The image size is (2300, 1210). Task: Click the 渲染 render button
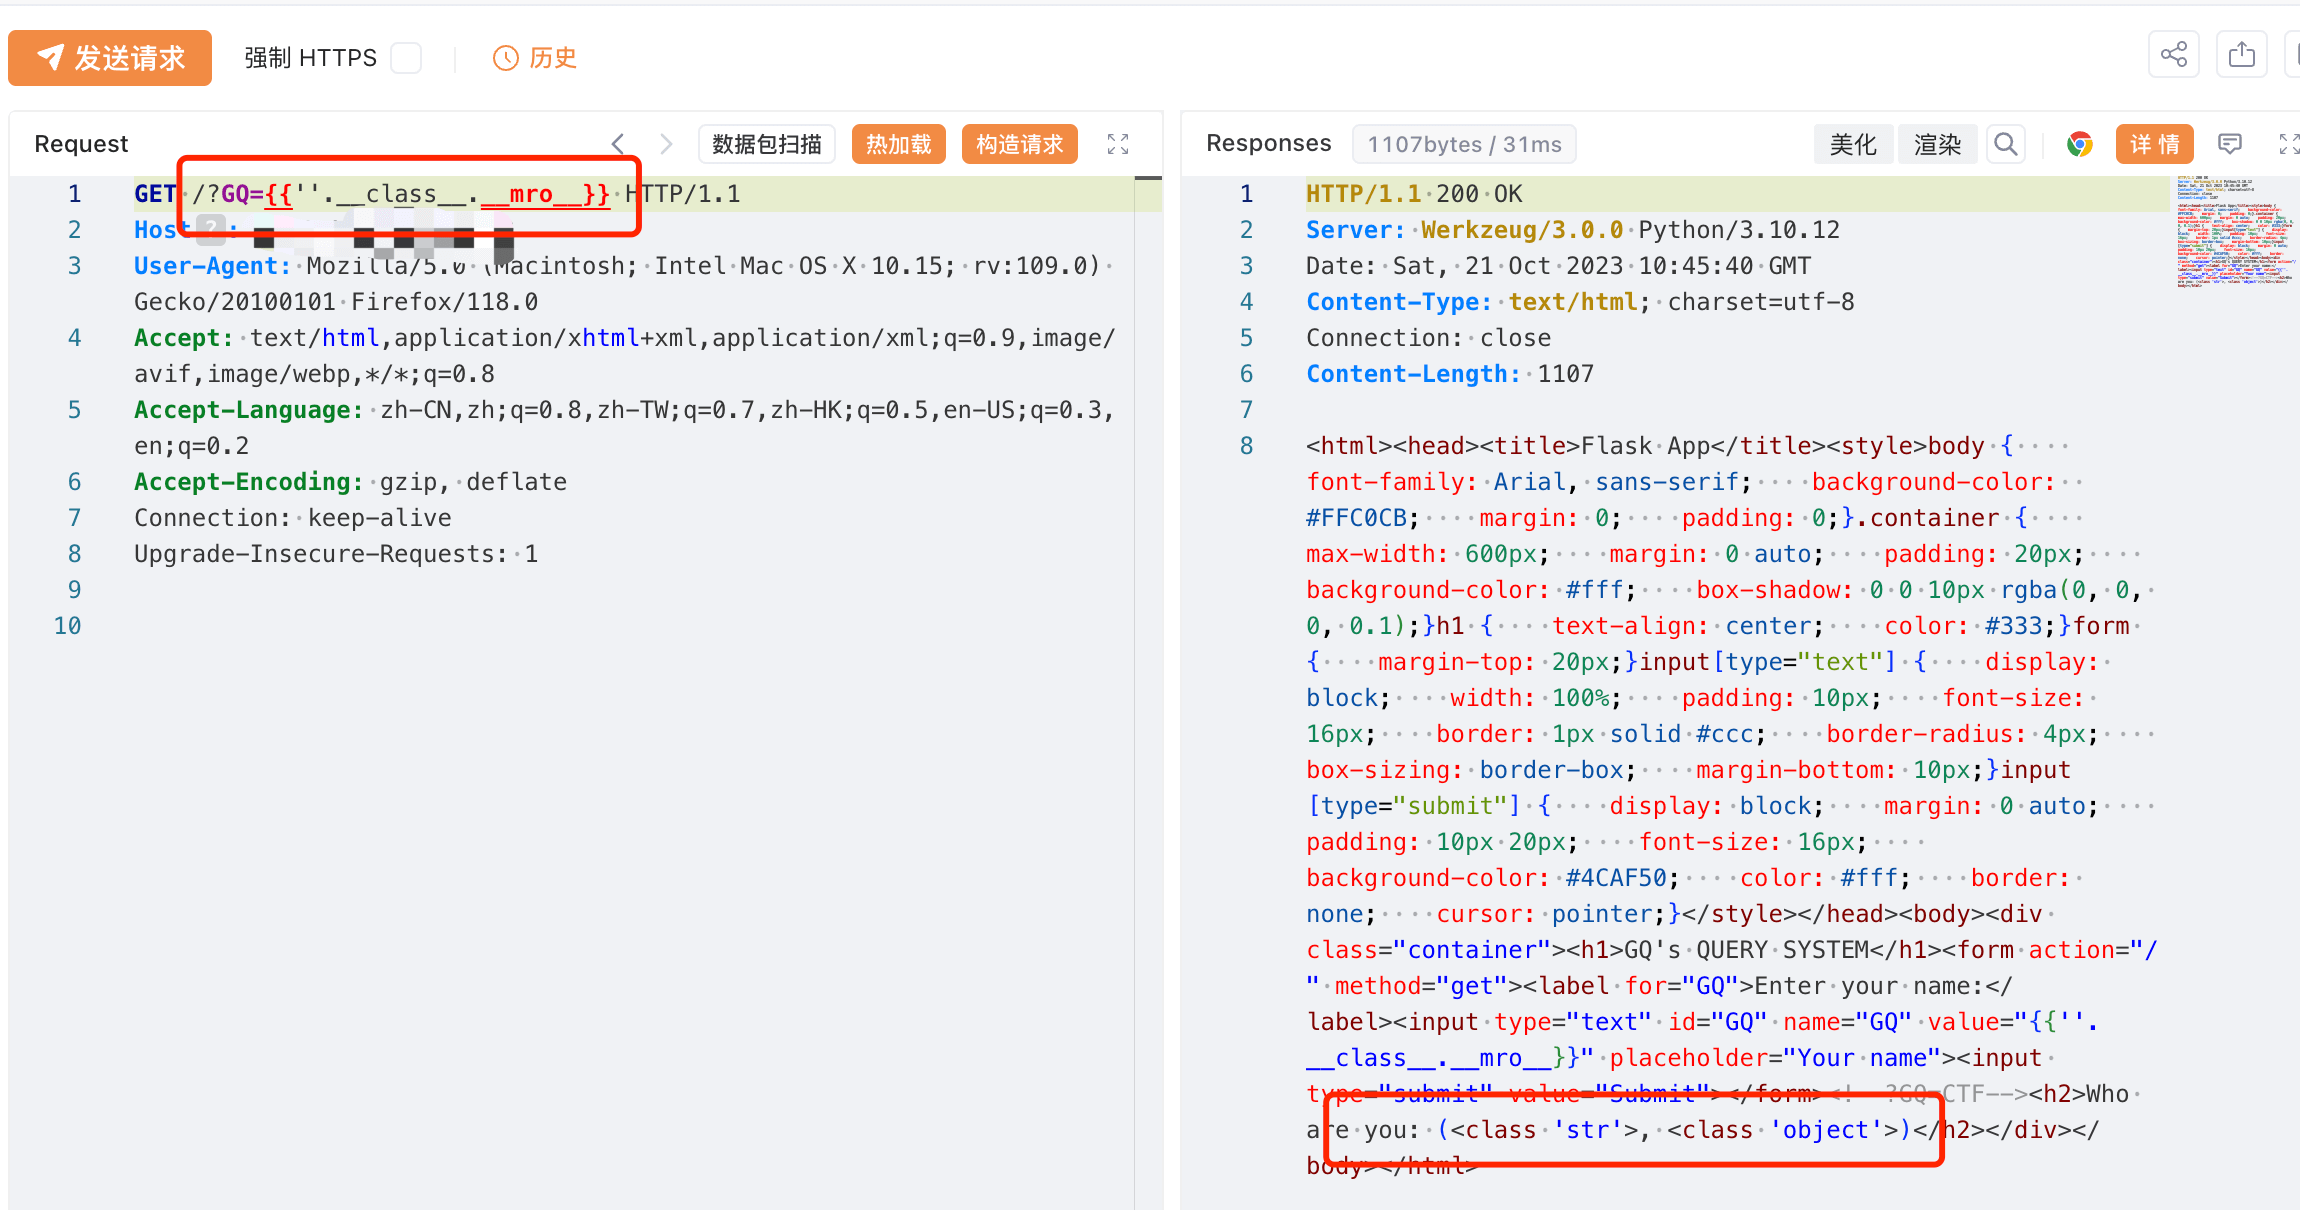(x=1937, y=144)
